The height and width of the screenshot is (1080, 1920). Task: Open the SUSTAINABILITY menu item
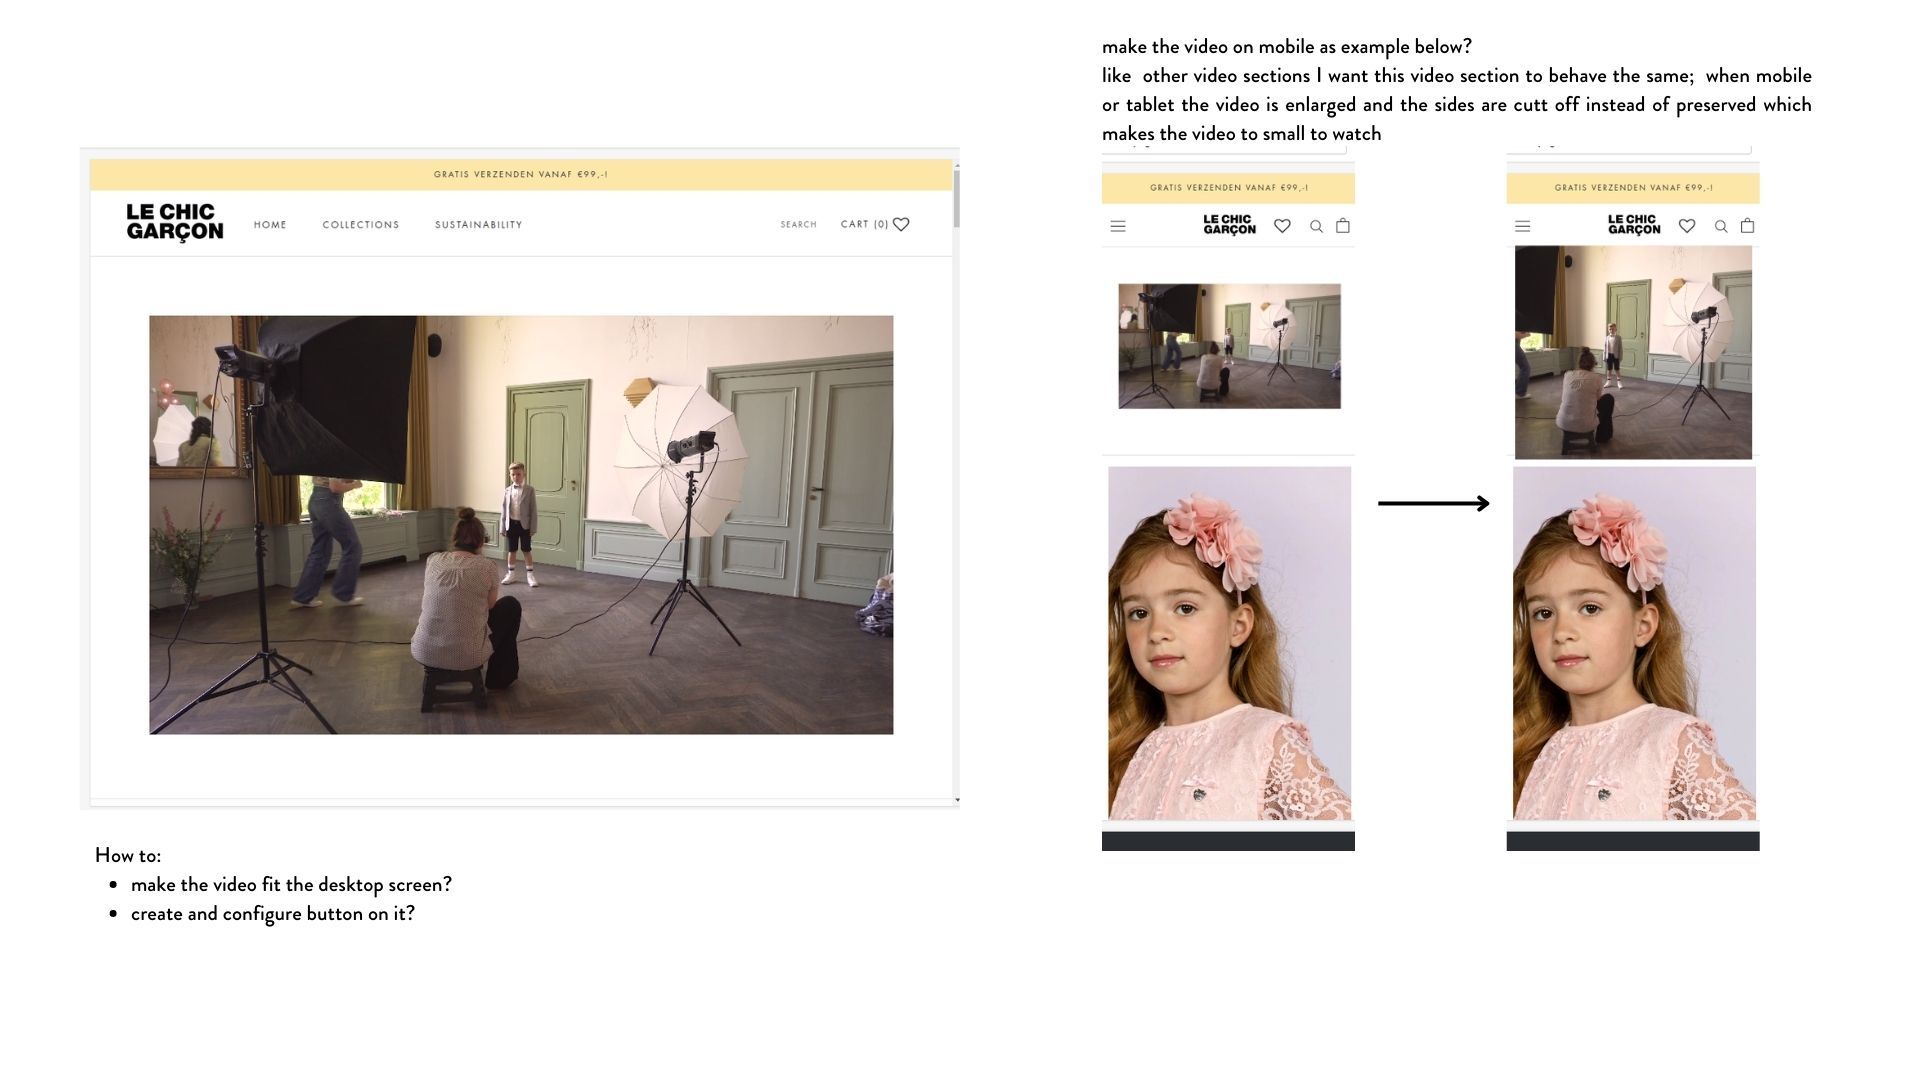click(478, 225)
